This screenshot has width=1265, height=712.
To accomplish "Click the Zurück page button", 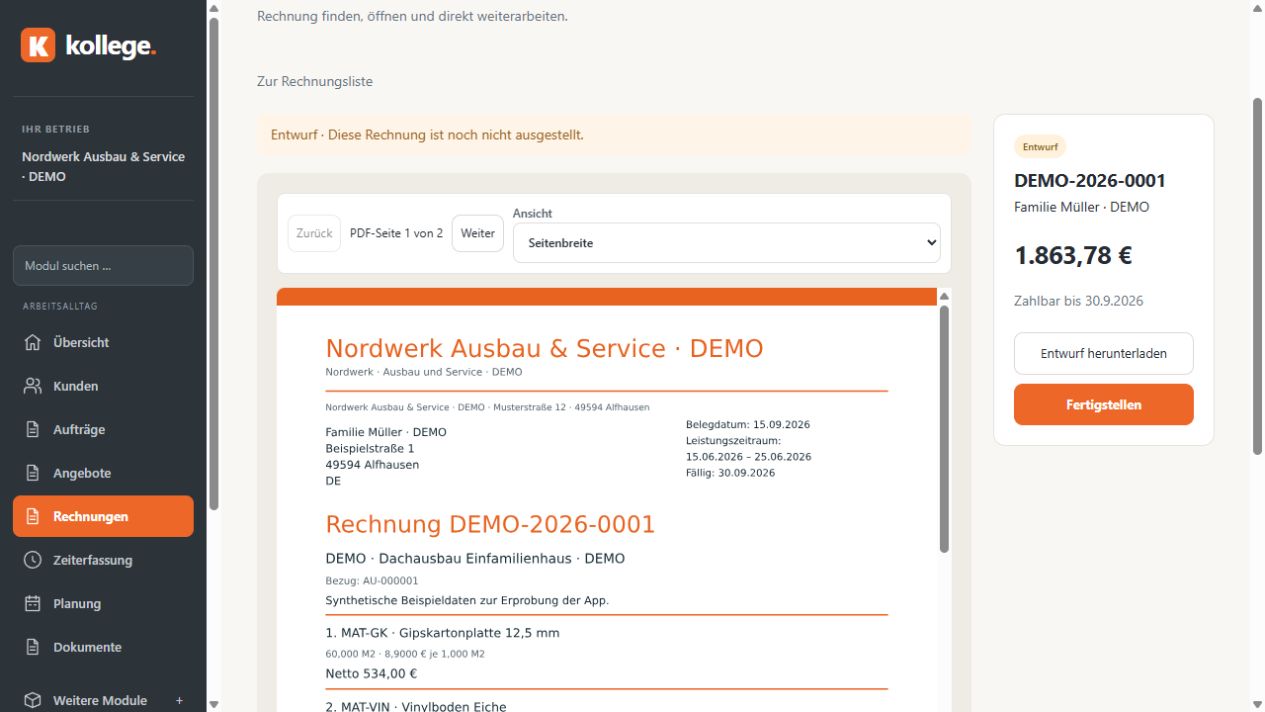I will 314,233.
